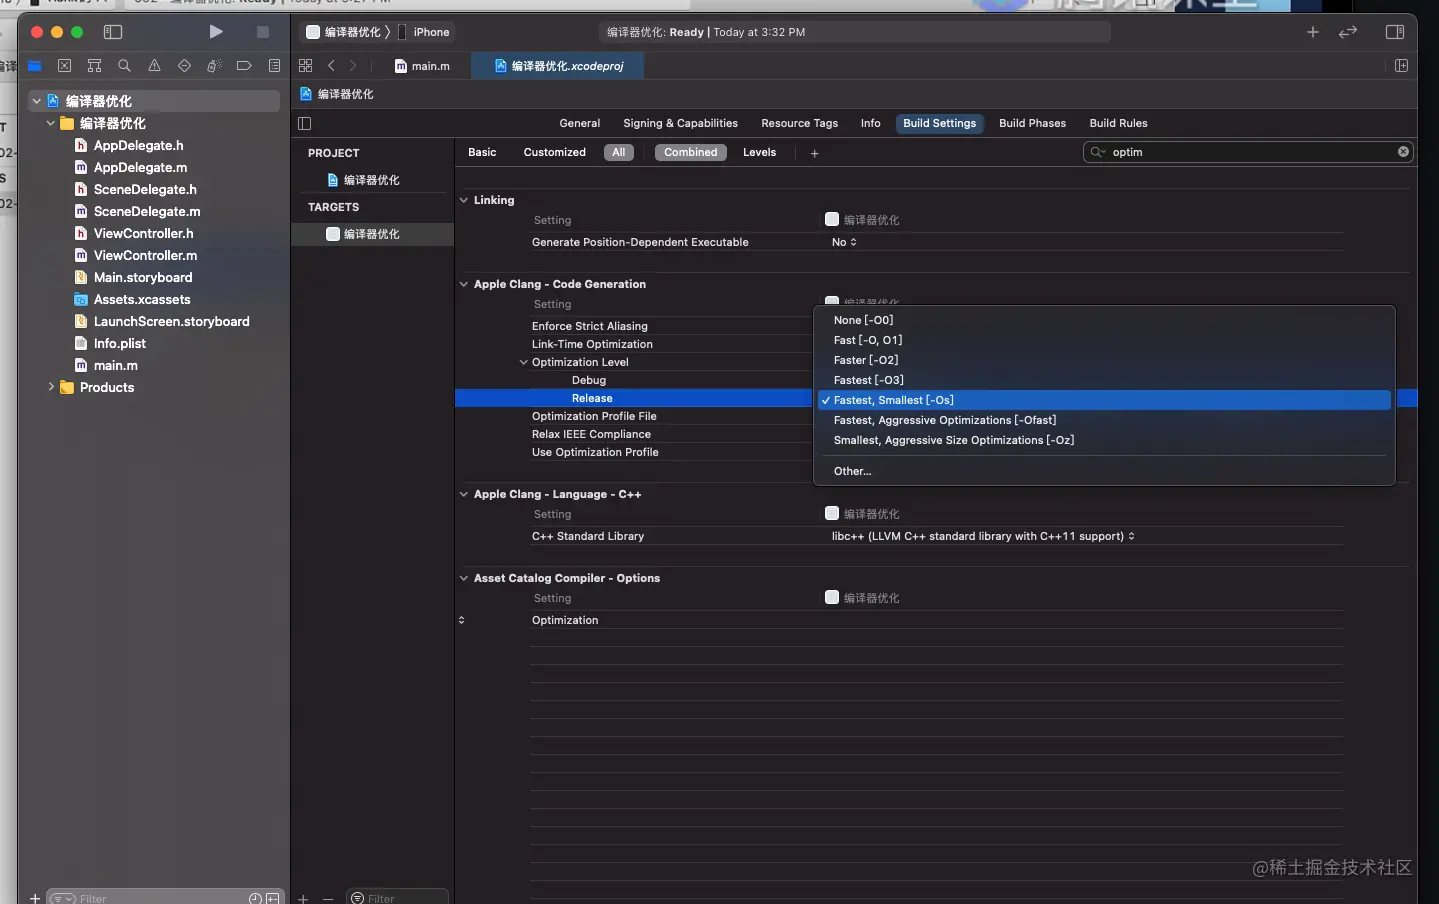Hide the navigator sidebar panel
Screen dimensions: 1439x904
click(x=113, y=32)
